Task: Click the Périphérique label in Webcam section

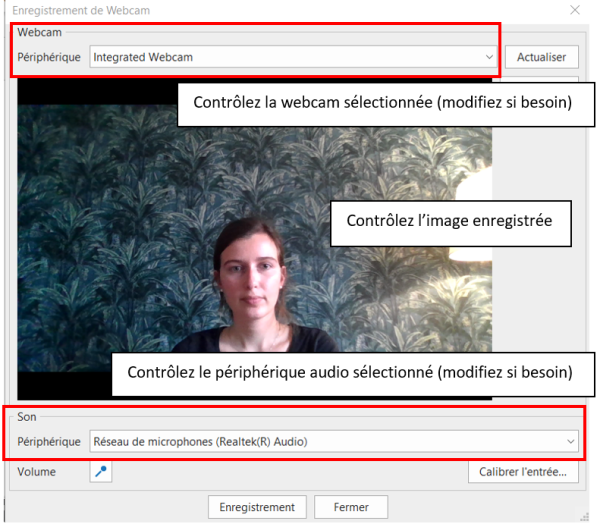Action: tap(49, 58)
